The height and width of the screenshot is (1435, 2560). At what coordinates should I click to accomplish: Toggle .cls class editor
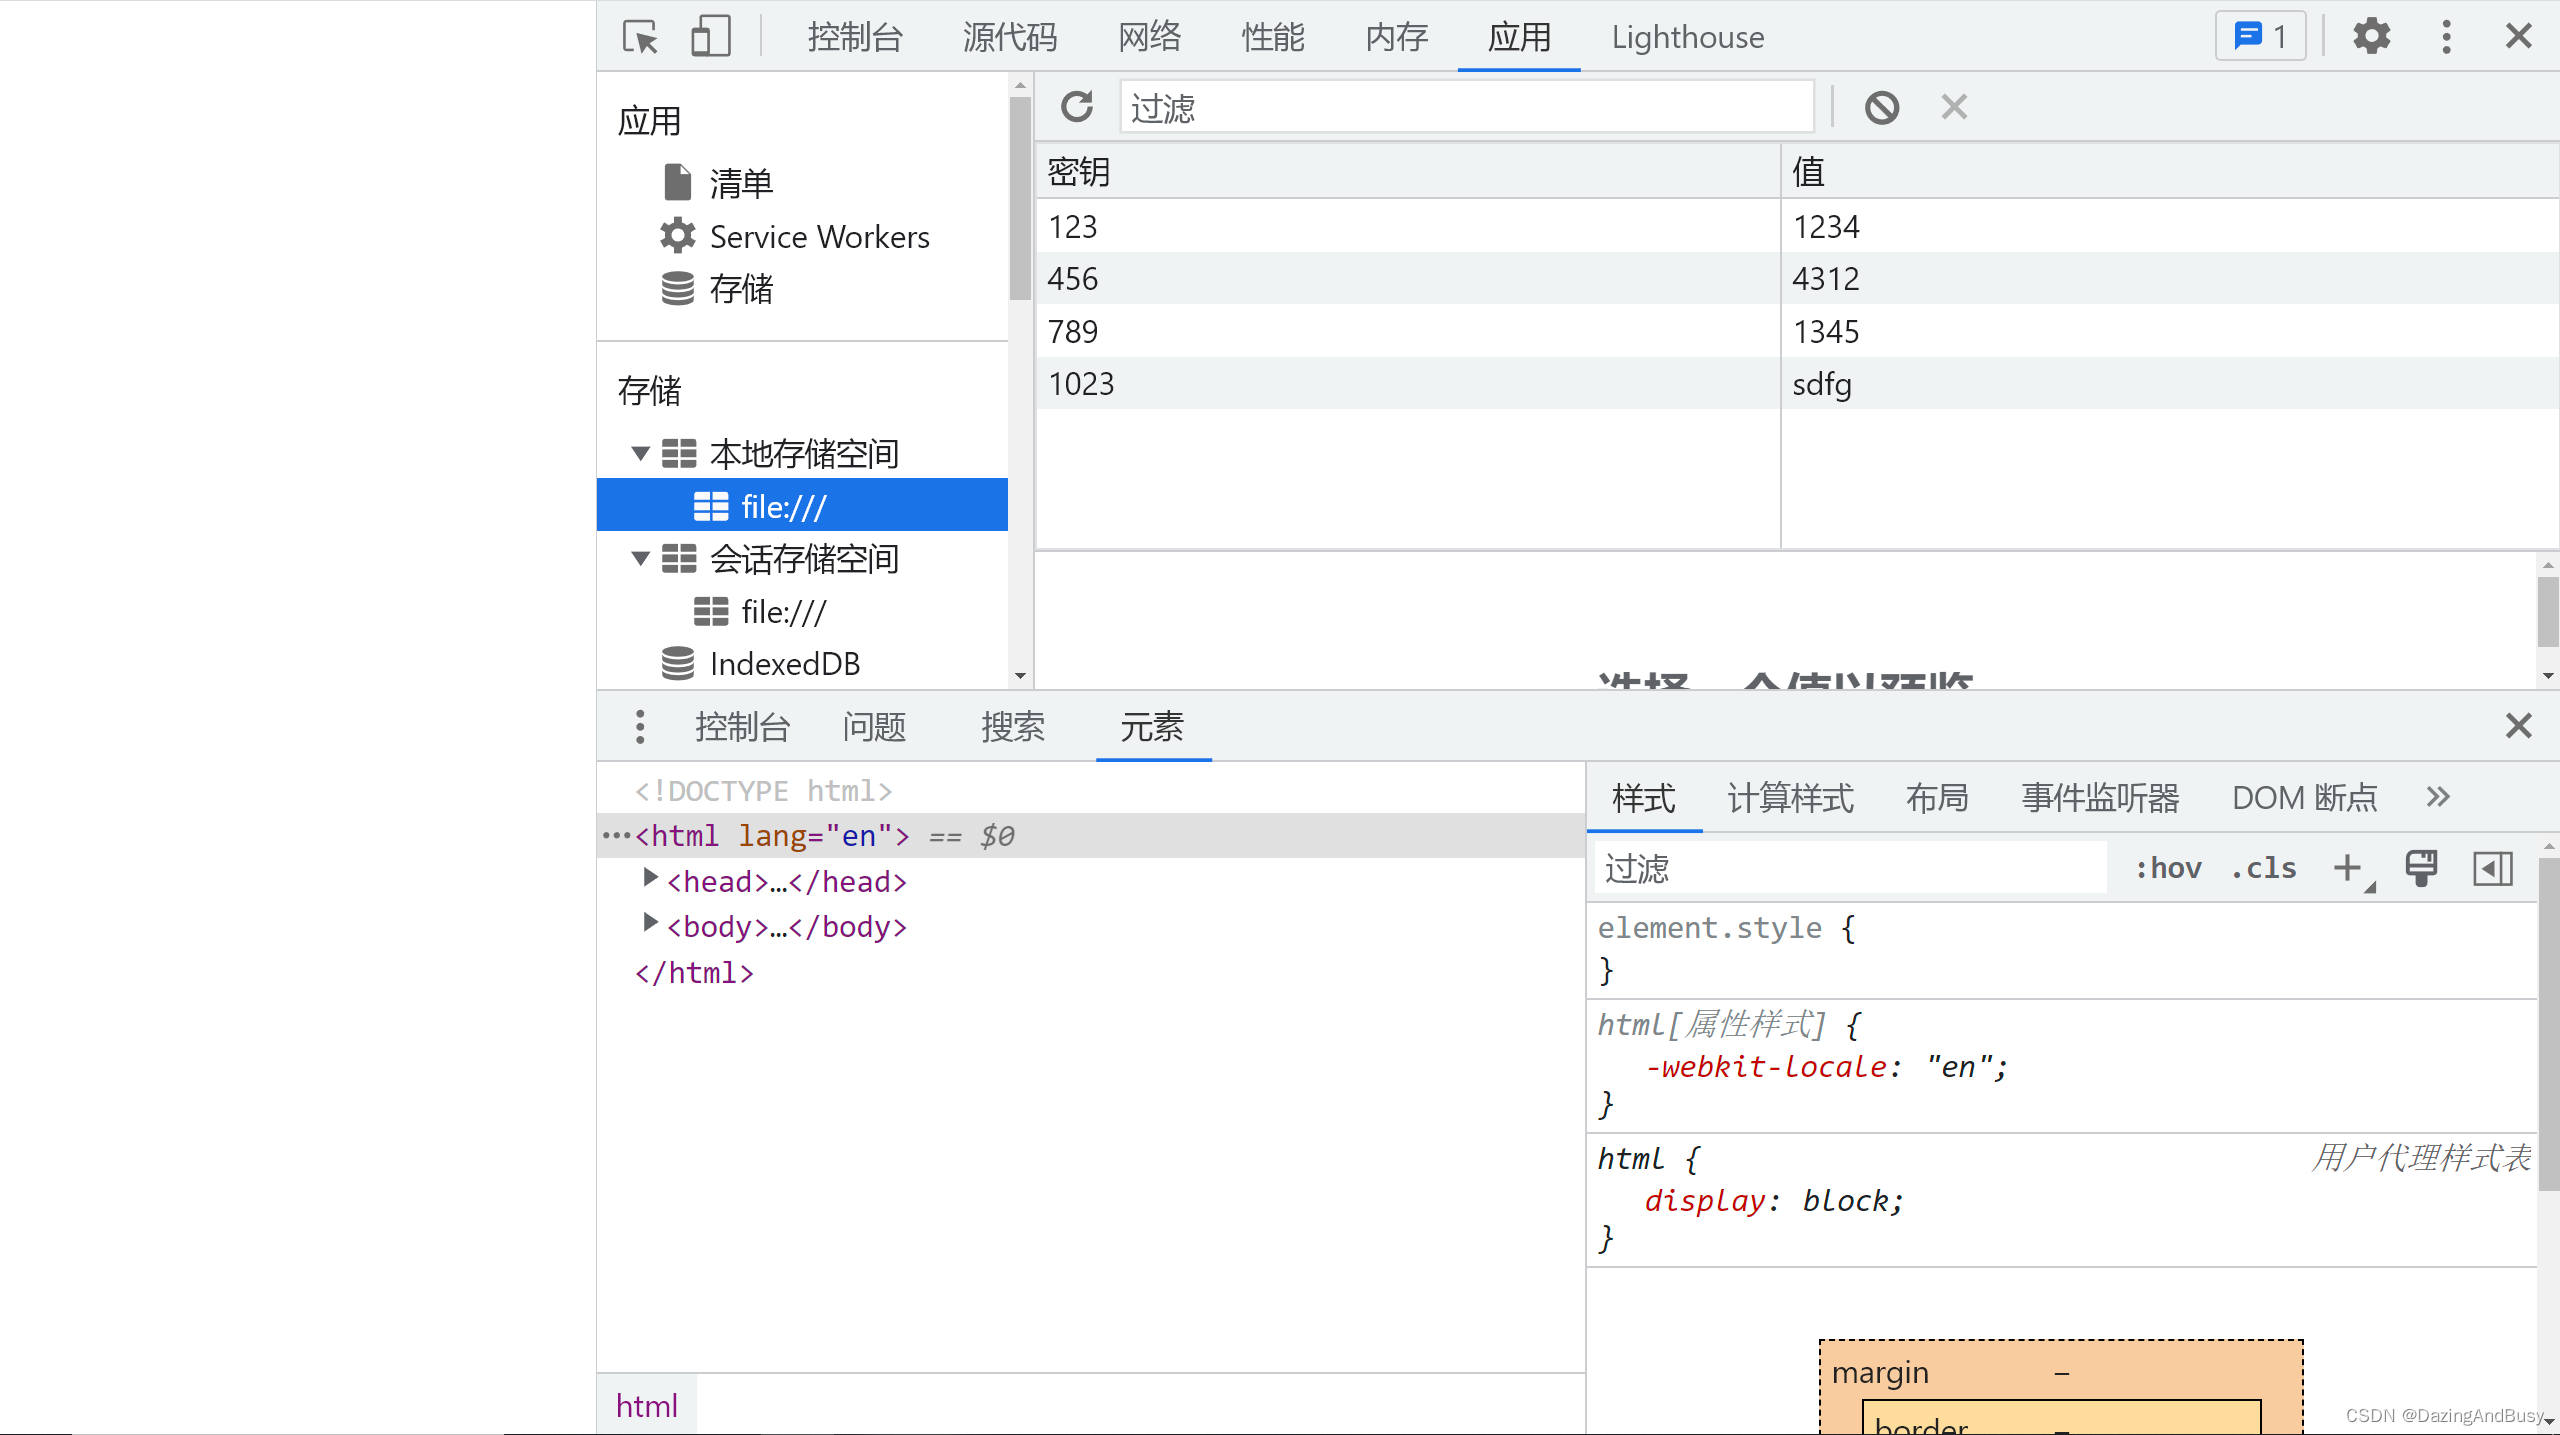click(2262, 868)
